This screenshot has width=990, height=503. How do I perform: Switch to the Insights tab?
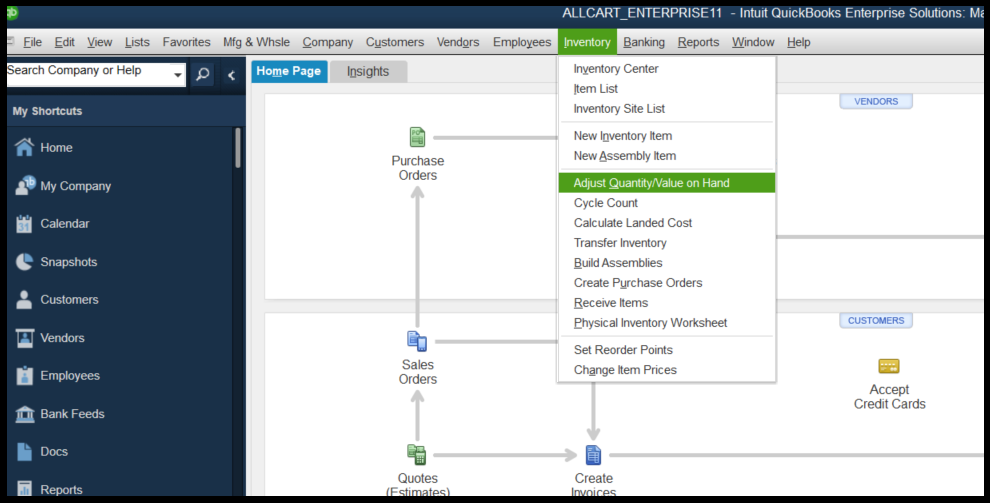[x=368, y=72]
